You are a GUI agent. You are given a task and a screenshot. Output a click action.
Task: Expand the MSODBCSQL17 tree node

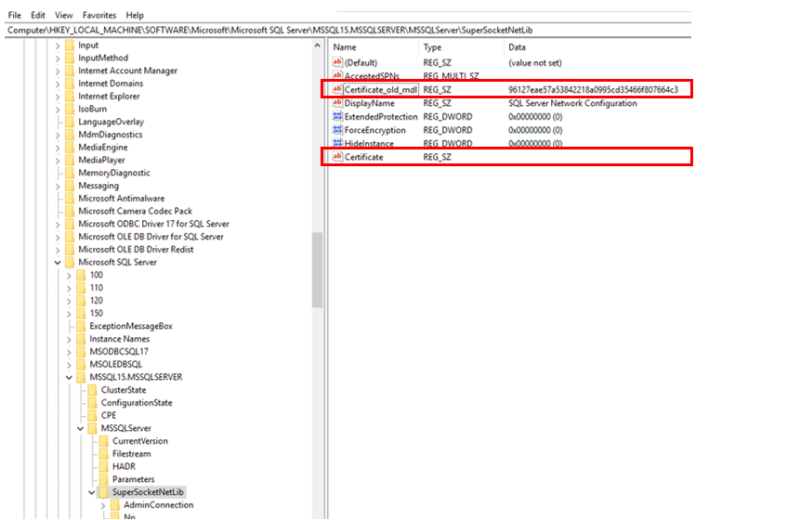pos(69,351)
